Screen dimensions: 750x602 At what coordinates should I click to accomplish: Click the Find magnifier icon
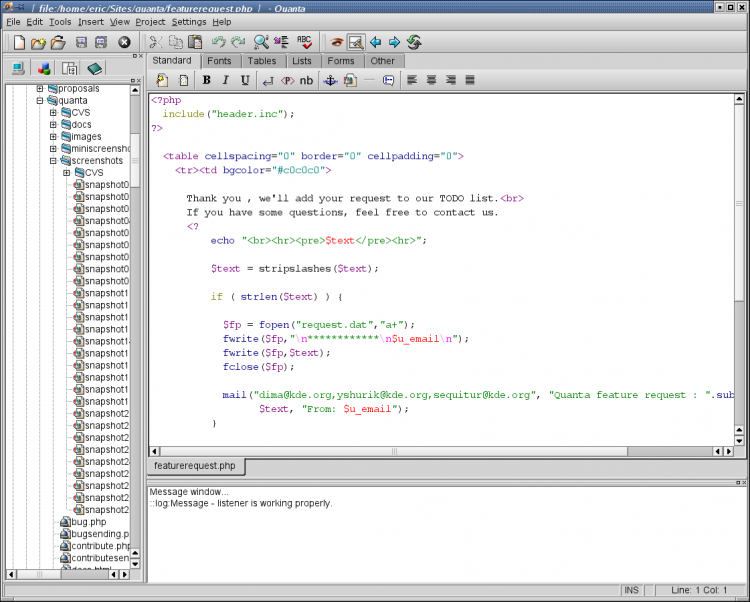click(260, 42)
